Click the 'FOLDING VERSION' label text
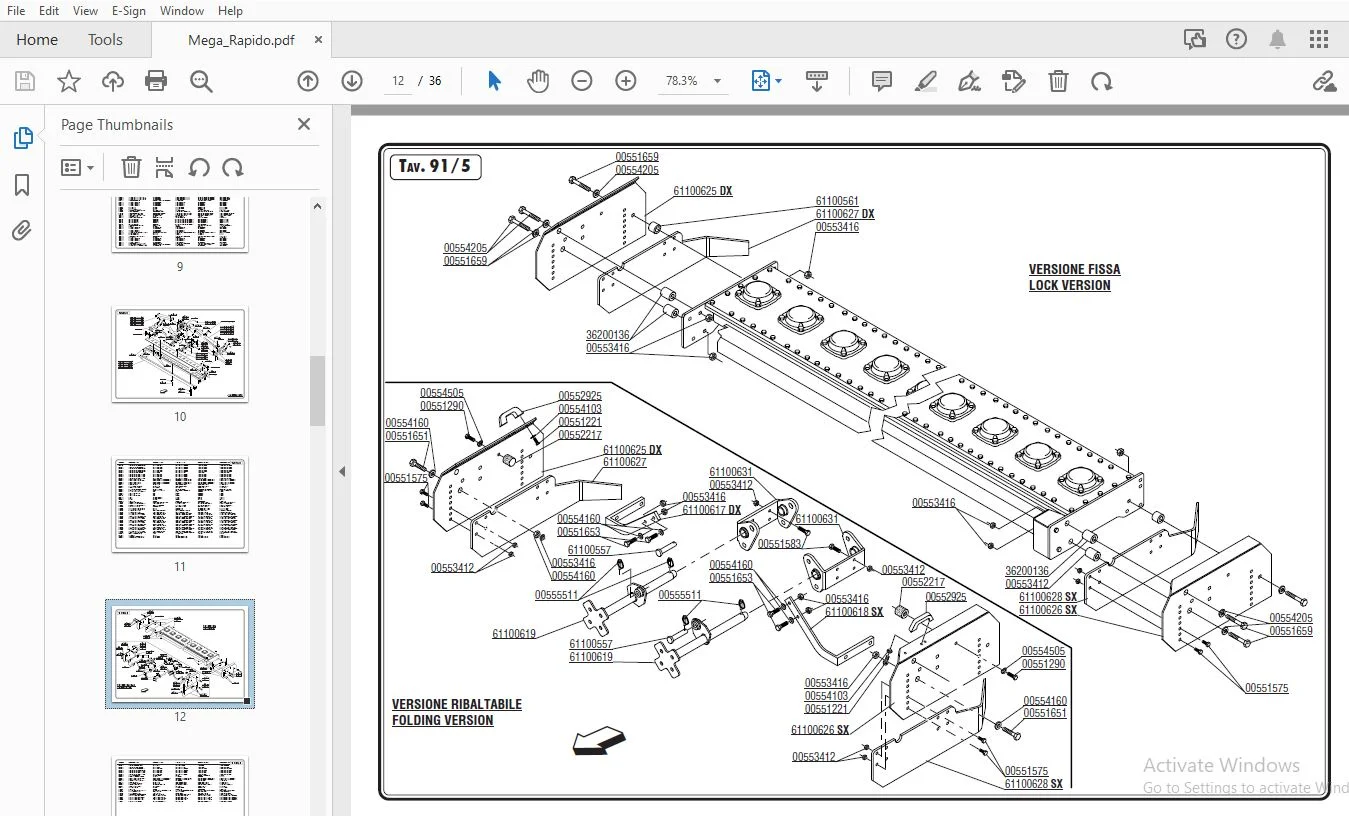1349x816 pixels. coord(443,720)
